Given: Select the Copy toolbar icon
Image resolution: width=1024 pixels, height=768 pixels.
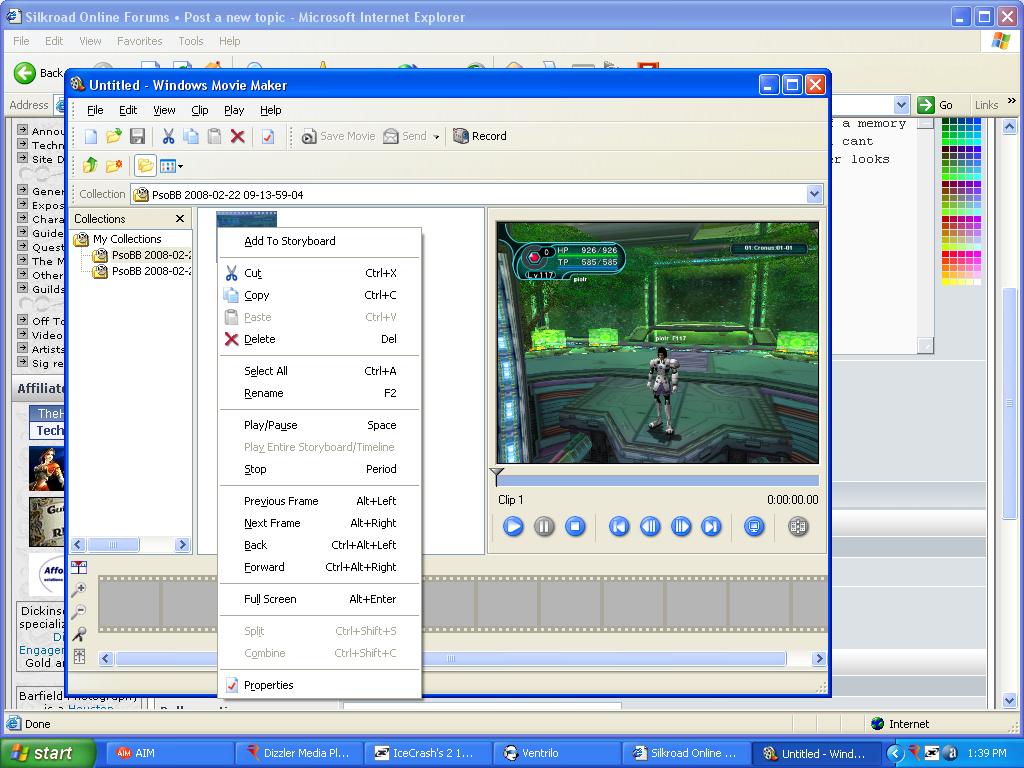Looking at the screenshot, I should tap(192, 136).
